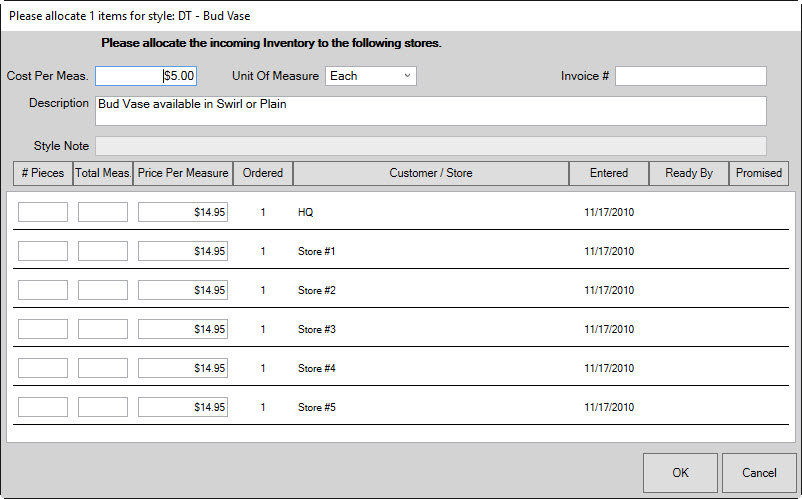Click the Description text box
Viewport: 802px width, 499px height.
pos(430,111)
